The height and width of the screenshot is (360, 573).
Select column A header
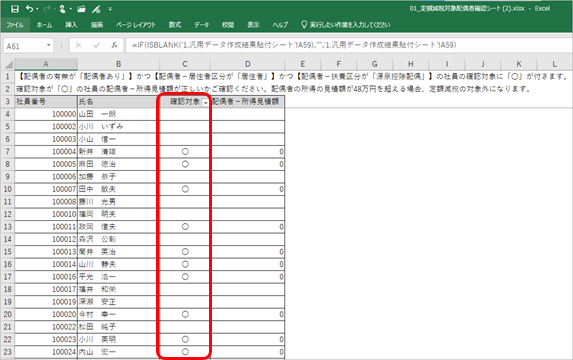pyautogui.click(x=46, y=64)
